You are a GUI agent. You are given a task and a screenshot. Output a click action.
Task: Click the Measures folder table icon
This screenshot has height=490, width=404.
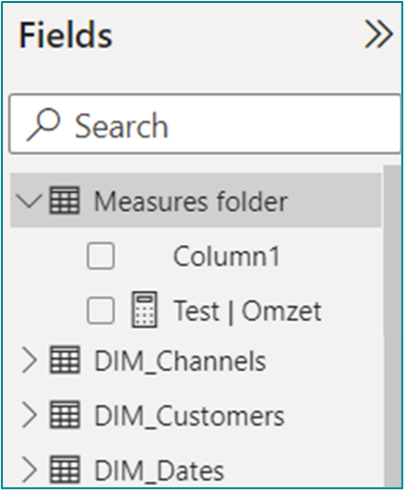65,200
